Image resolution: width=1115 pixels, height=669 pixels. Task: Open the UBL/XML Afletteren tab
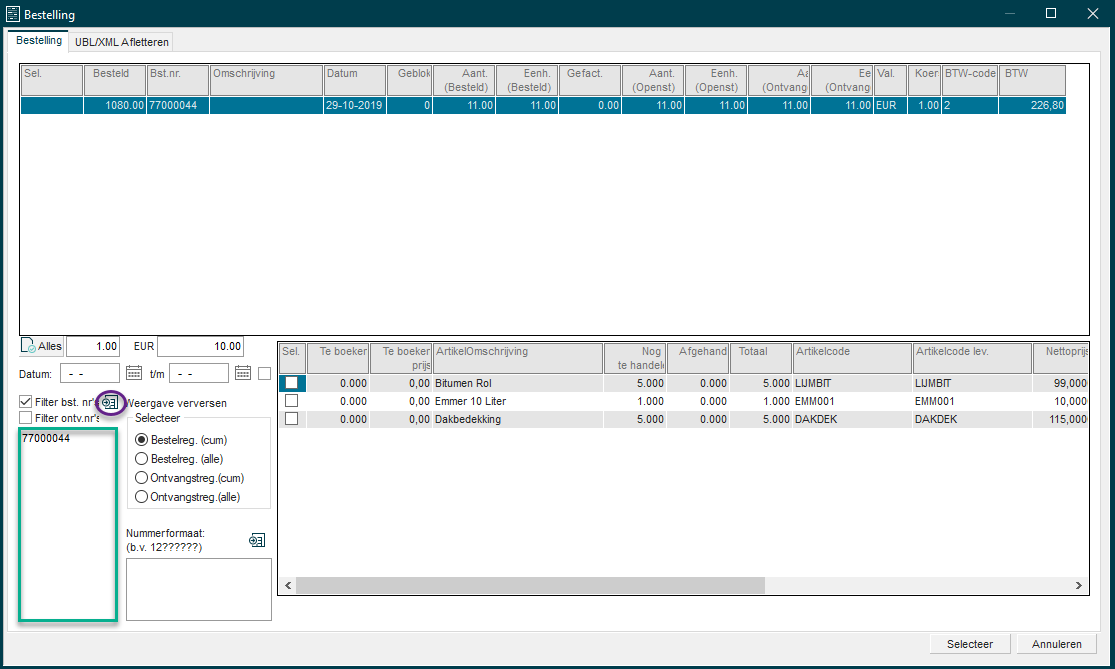[x=122, y=42]
